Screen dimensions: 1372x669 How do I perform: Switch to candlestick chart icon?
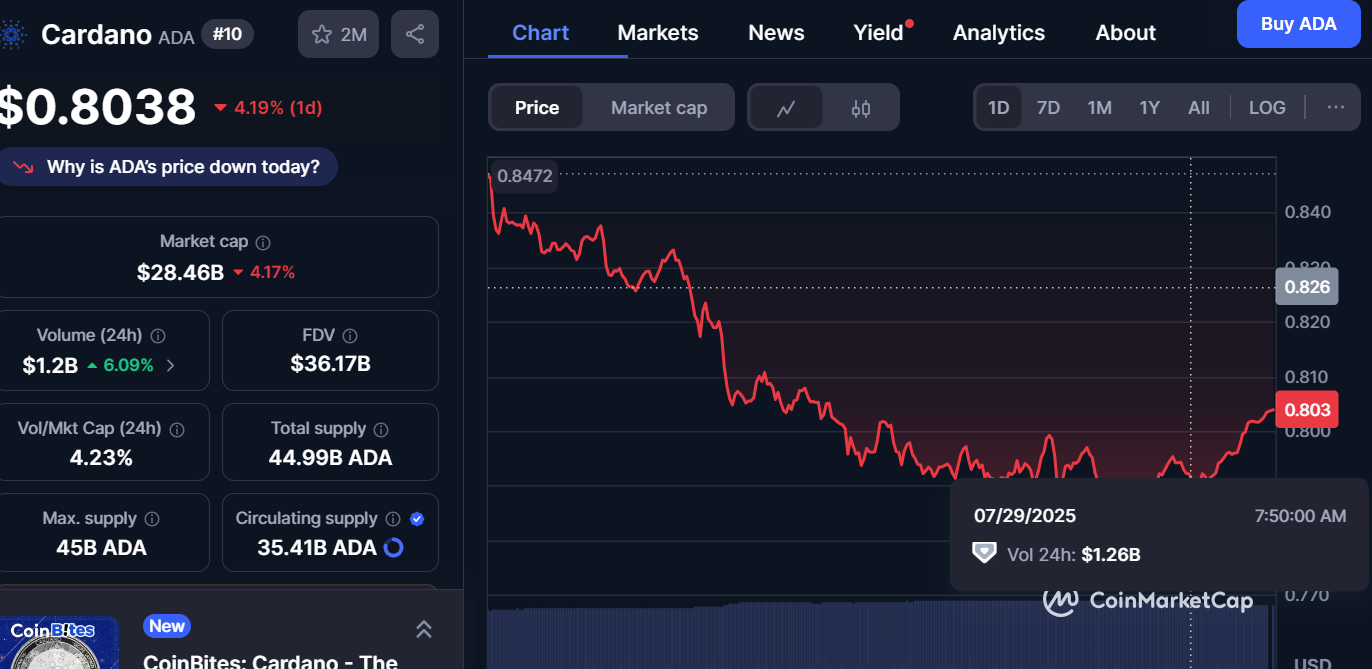tap(861, 108)
